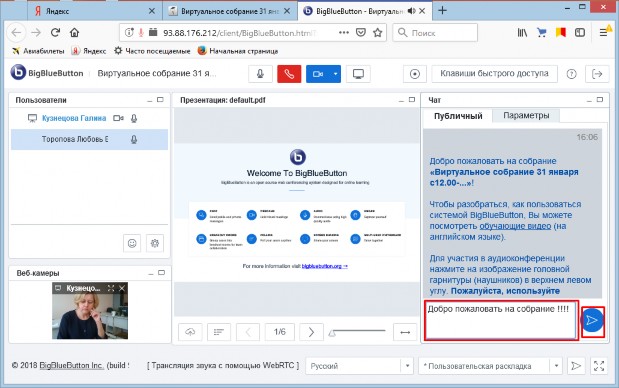Screen dimensions: 619x388
Task: Click browser address bar URL
Action: pyautogui.click(x=240, y=33)
